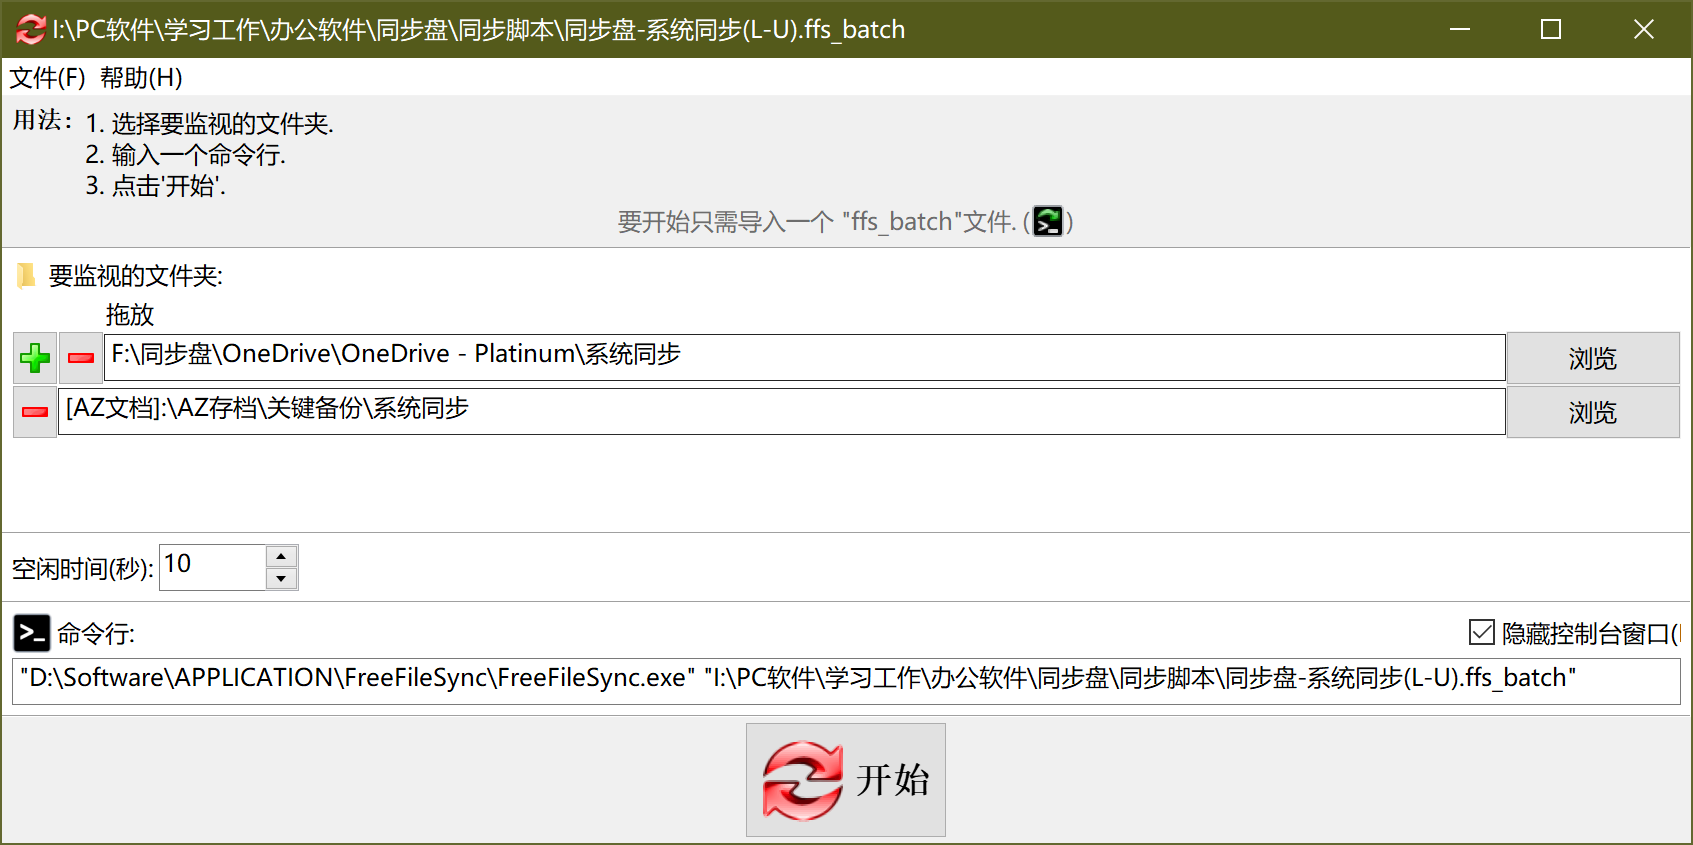
Task: Remove the [AZ文档] folder row
Action: [35, 412]
